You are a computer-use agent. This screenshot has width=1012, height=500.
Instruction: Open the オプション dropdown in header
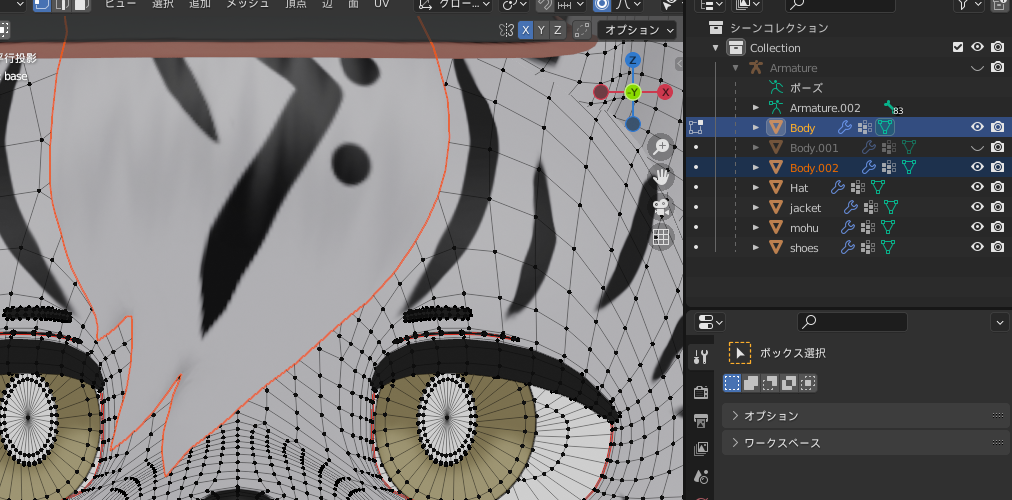click(638, 30)
